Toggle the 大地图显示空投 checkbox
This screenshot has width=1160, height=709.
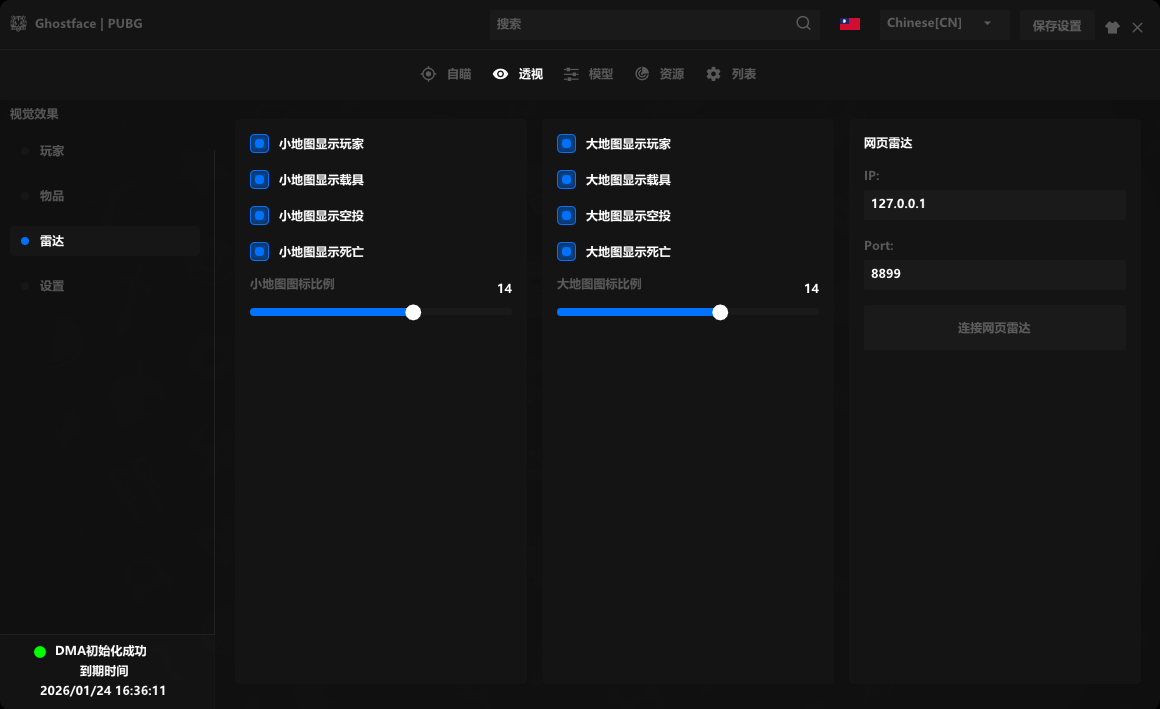click(x=566, y=216)
